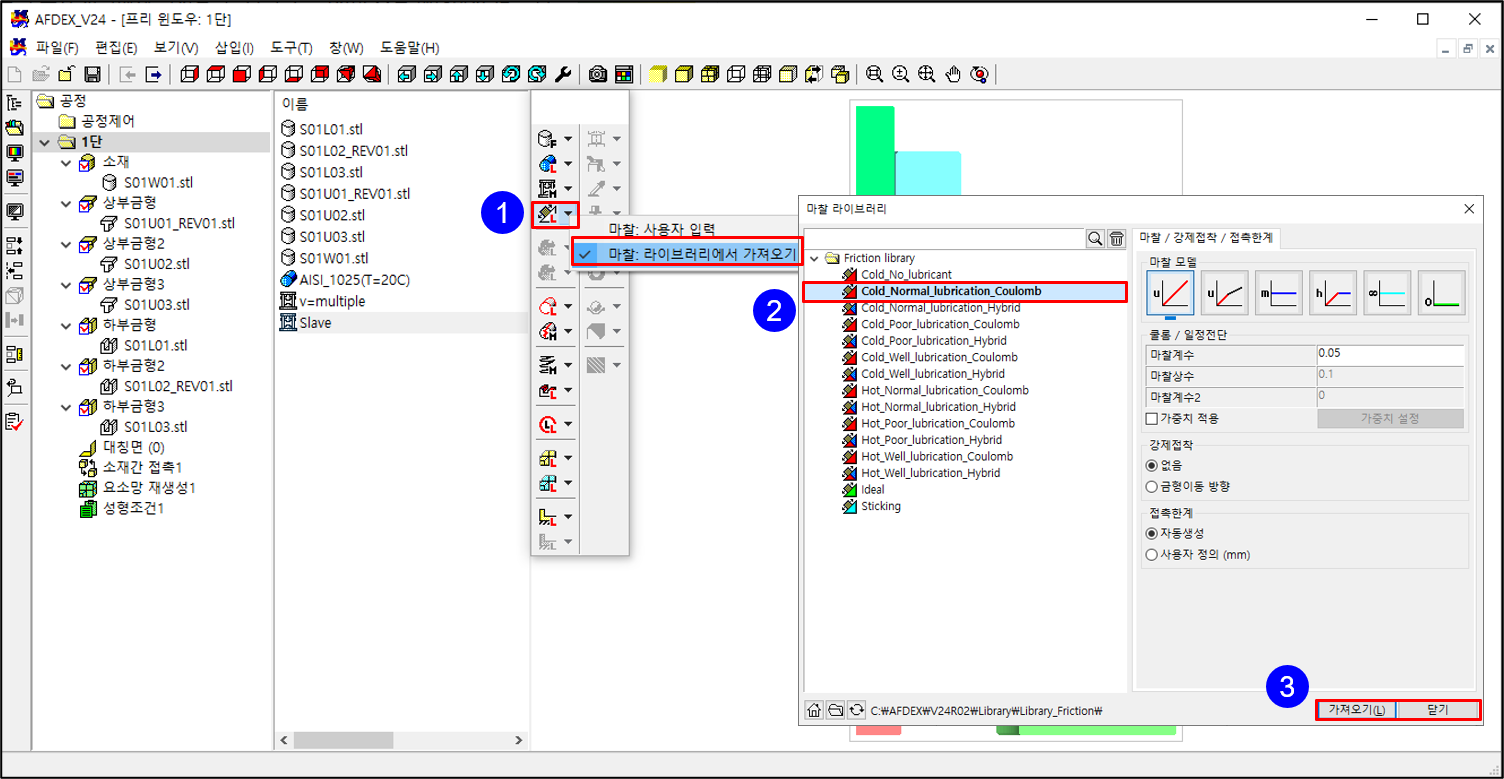This screenshot has height=779, width=1504.
Task: Click the 가중치 설정 button
Action: coord(1390,419)
